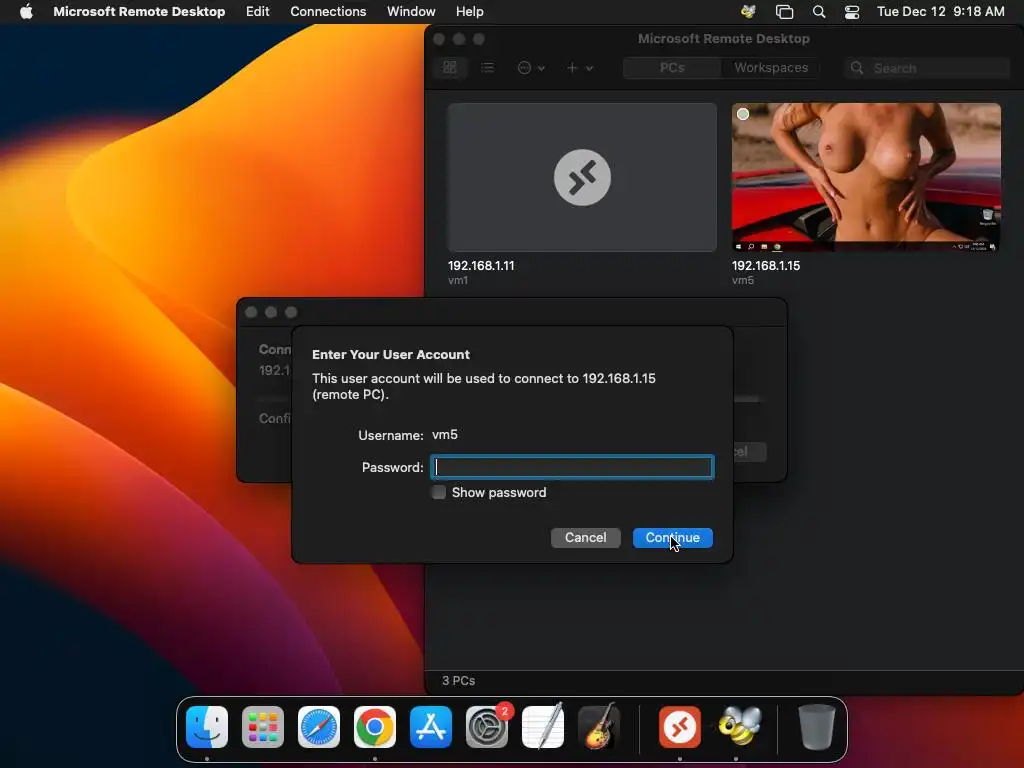The height and width of the screenshot is (768, 1024).
Task: Click the Search field in Remote Desktop window
Action: click(x=927, y=68)
